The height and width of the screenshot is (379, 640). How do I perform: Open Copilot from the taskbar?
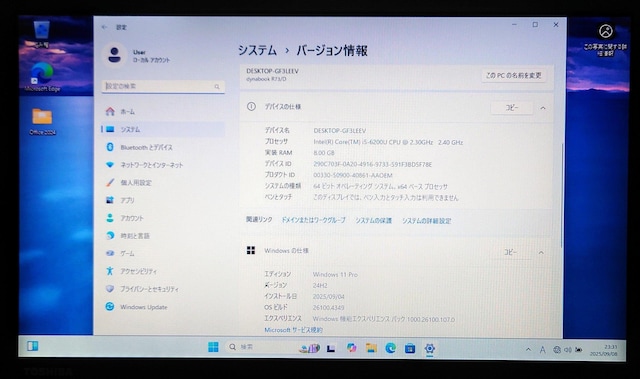pyautogui.click(x=351, y=348)
